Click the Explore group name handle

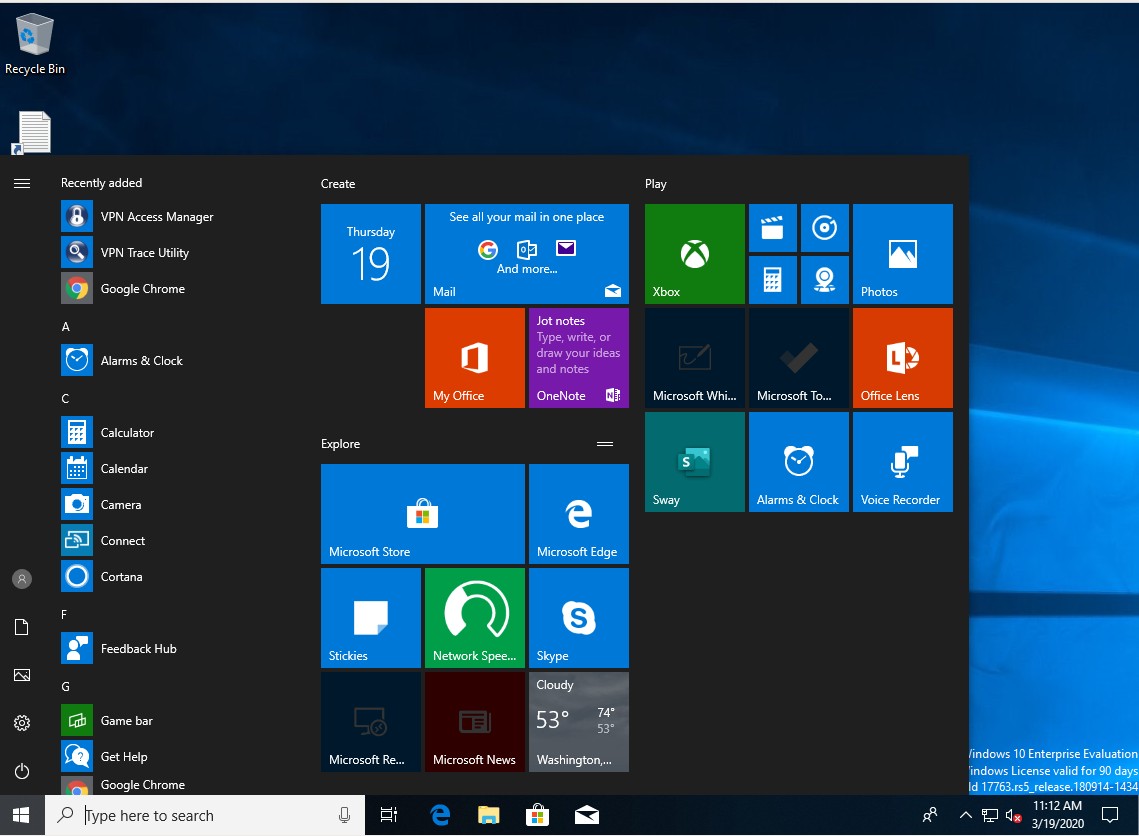[x=605, y=444]
